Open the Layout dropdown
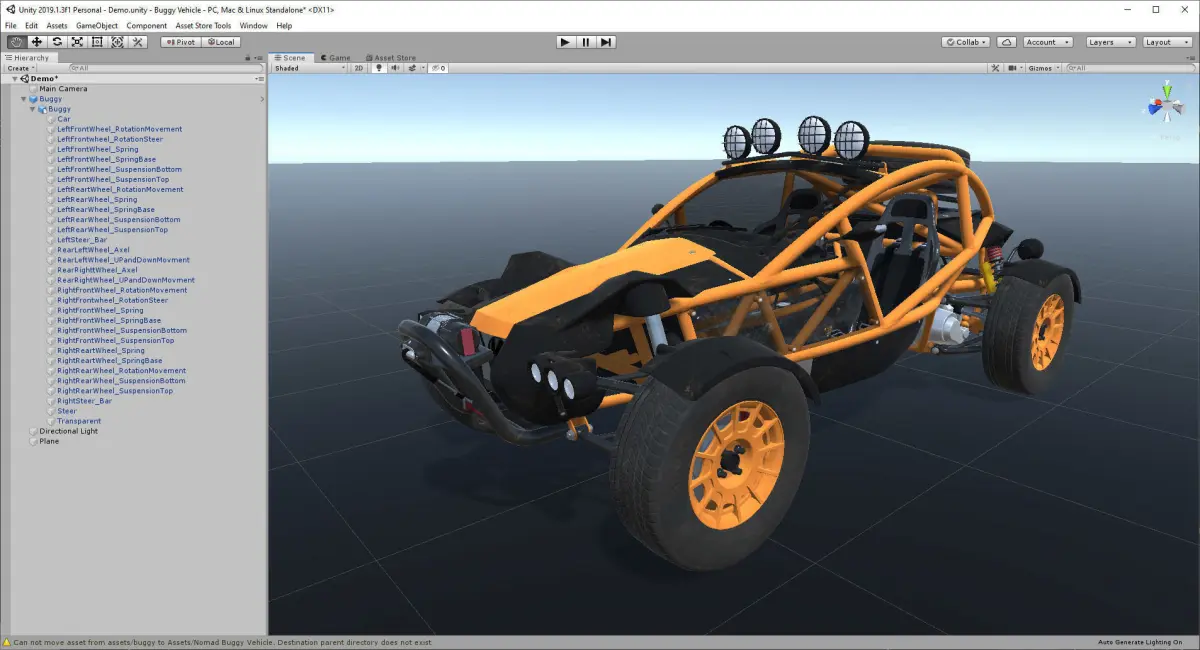 (x=1167, y=42)
